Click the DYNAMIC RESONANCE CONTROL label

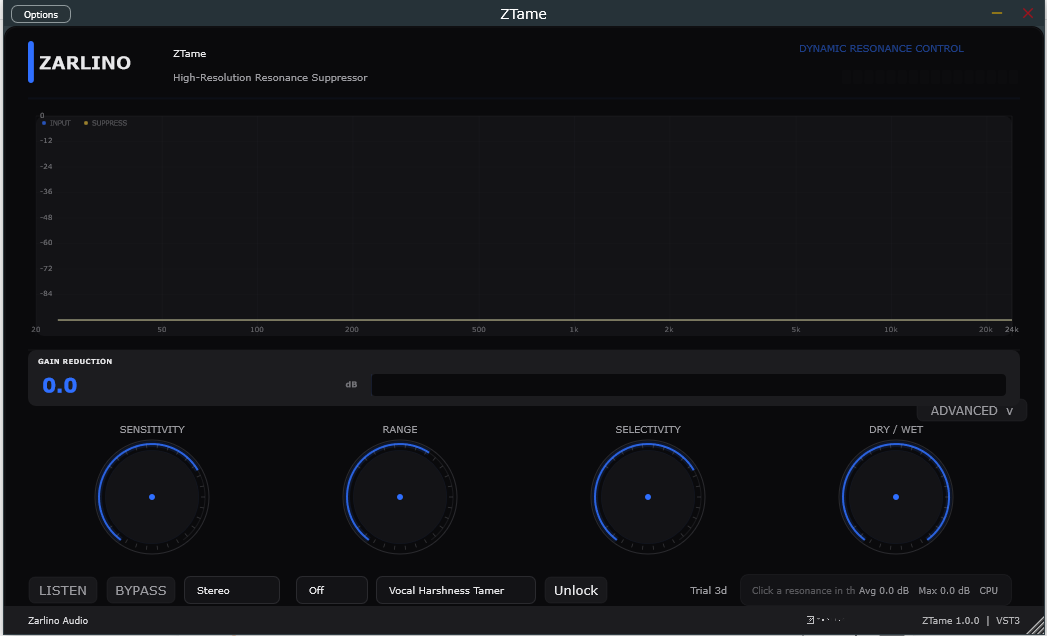[x=881, y=49]
